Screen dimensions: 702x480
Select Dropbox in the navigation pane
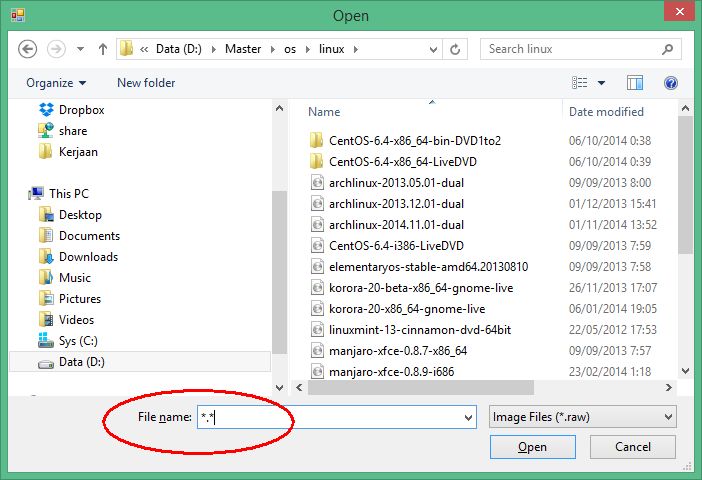pos(80,110)
